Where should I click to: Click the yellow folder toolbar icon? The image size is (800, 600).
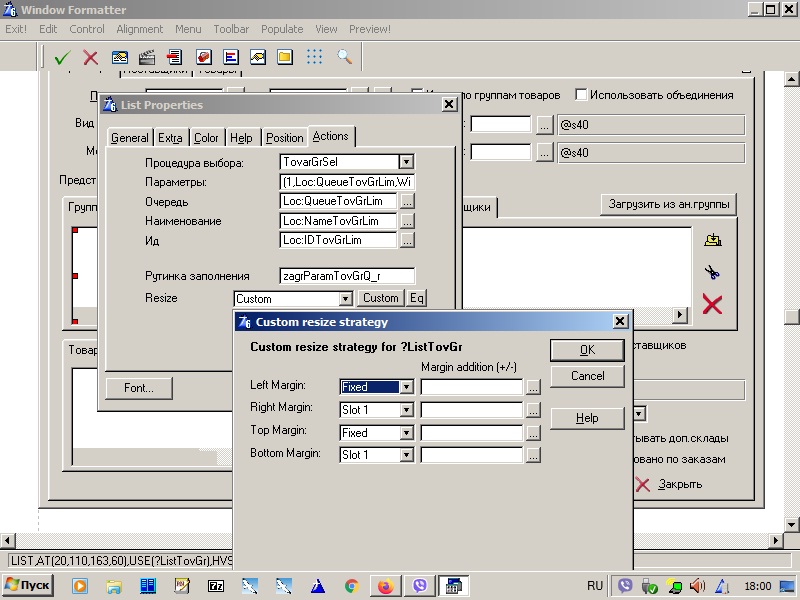pos(285,57)
